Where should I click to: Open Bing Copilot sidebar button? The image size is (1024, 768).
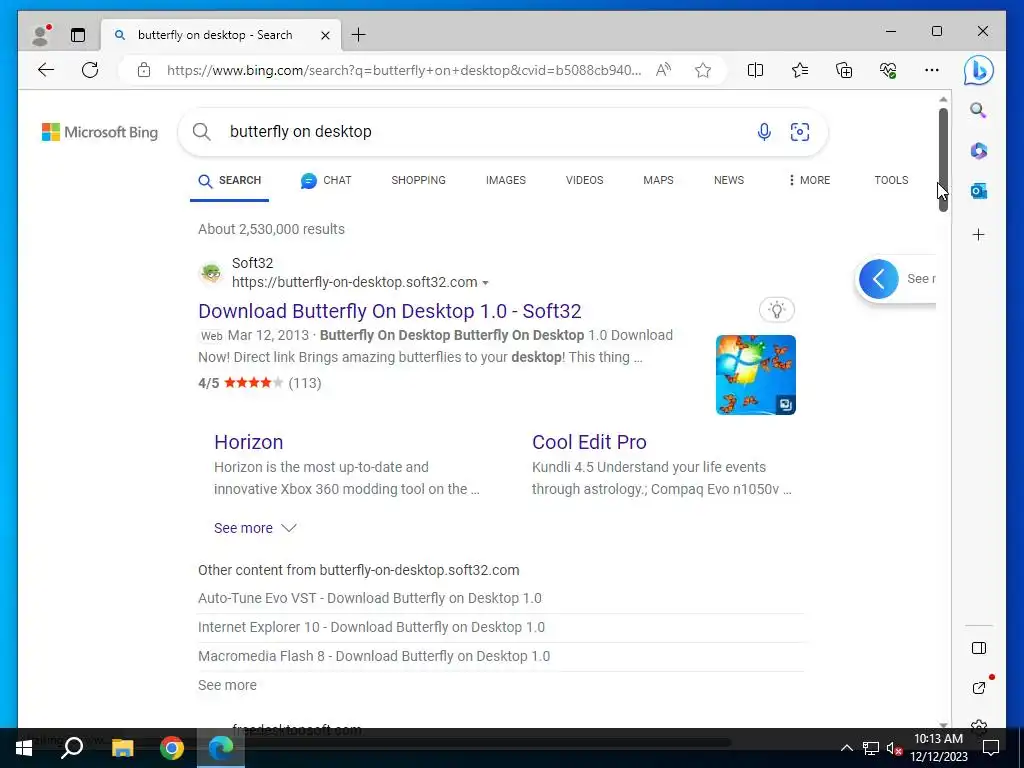pos(978,71)
